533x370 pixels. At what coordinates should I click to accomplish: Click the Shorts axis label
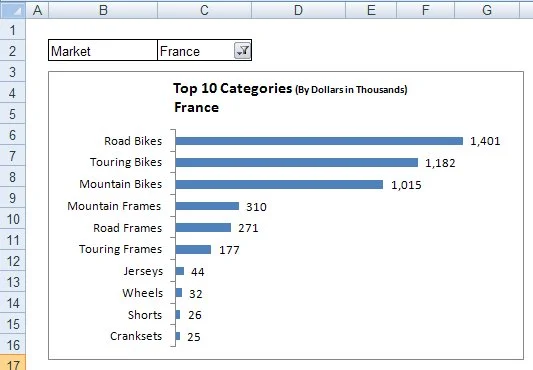(x=145, y=315)
